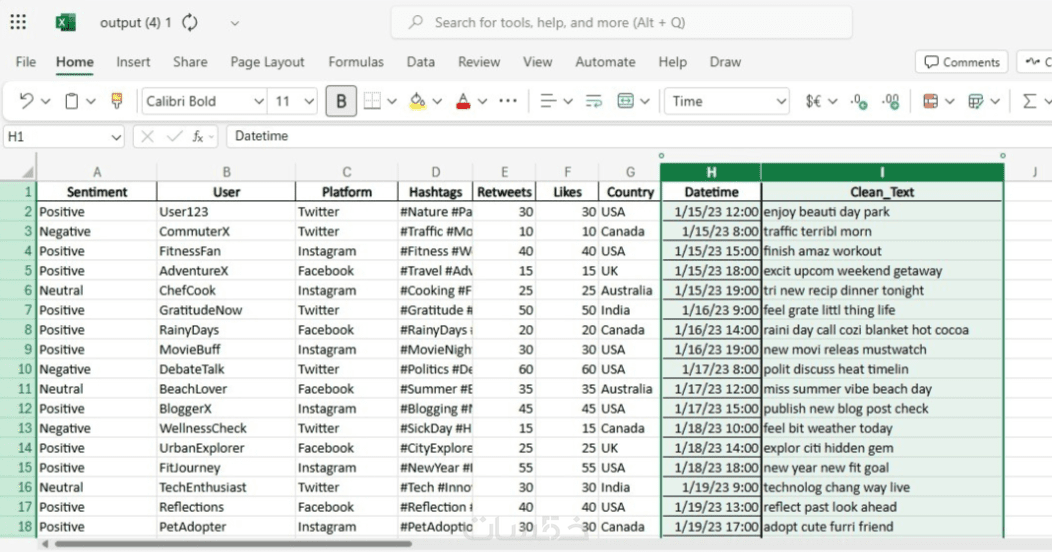Screen dimensions: 1052x552
Task: Open the Comments pane button
Action: [x=961, y=62]
